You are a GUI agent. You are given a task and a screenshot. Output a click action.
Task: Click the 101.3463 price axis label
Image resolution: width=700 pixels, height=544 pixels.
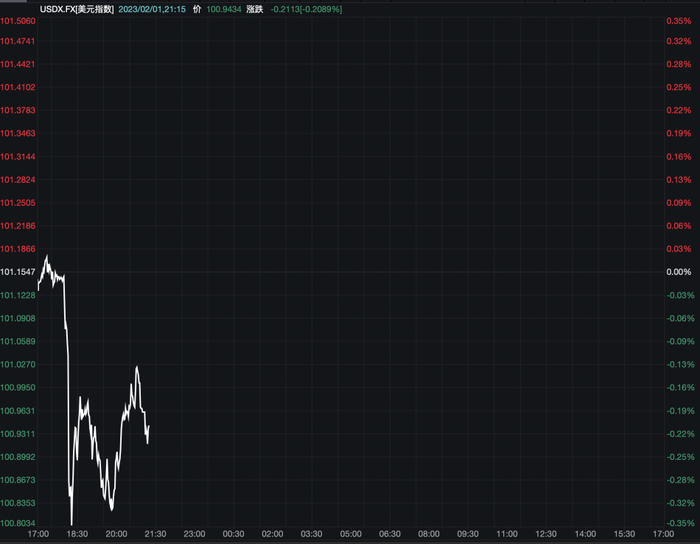18,133
